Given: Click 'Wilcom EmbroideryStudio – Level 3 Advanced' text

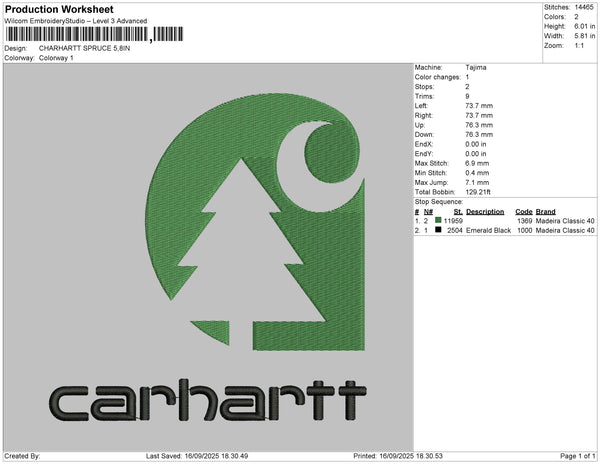Looking at the screenshot, I should 76,21.
